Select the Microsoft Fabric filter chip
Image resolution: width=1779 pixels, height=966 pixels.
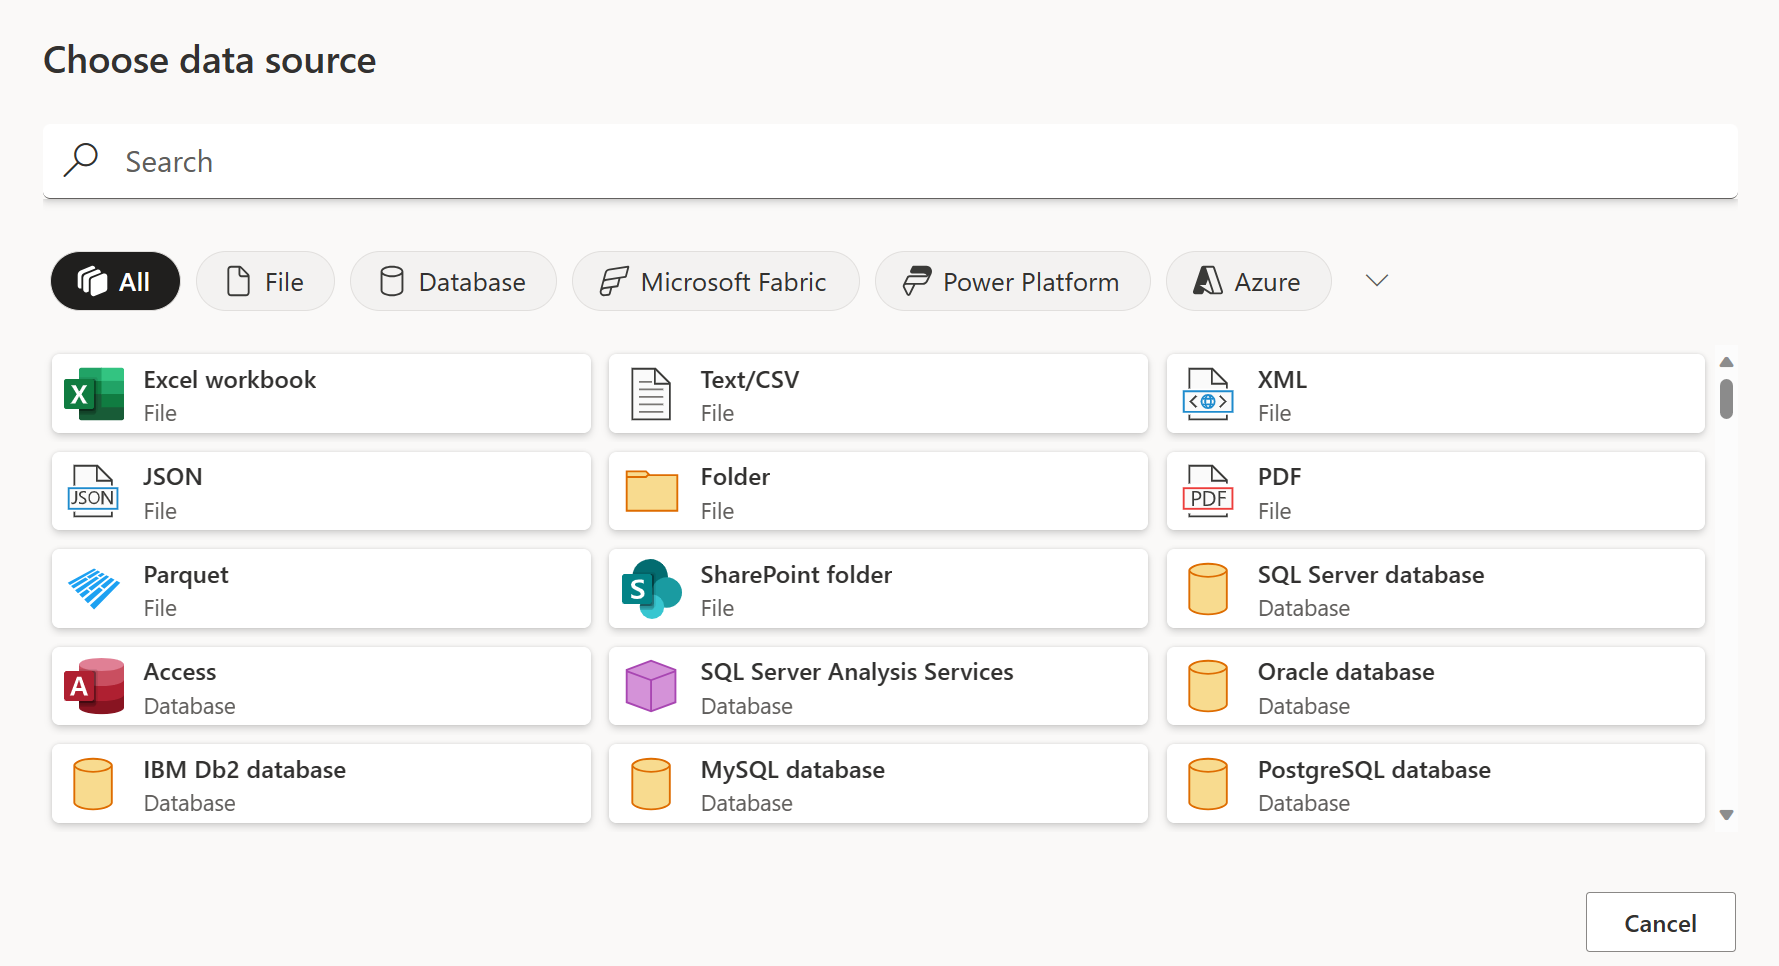click(x=715, y=281)
